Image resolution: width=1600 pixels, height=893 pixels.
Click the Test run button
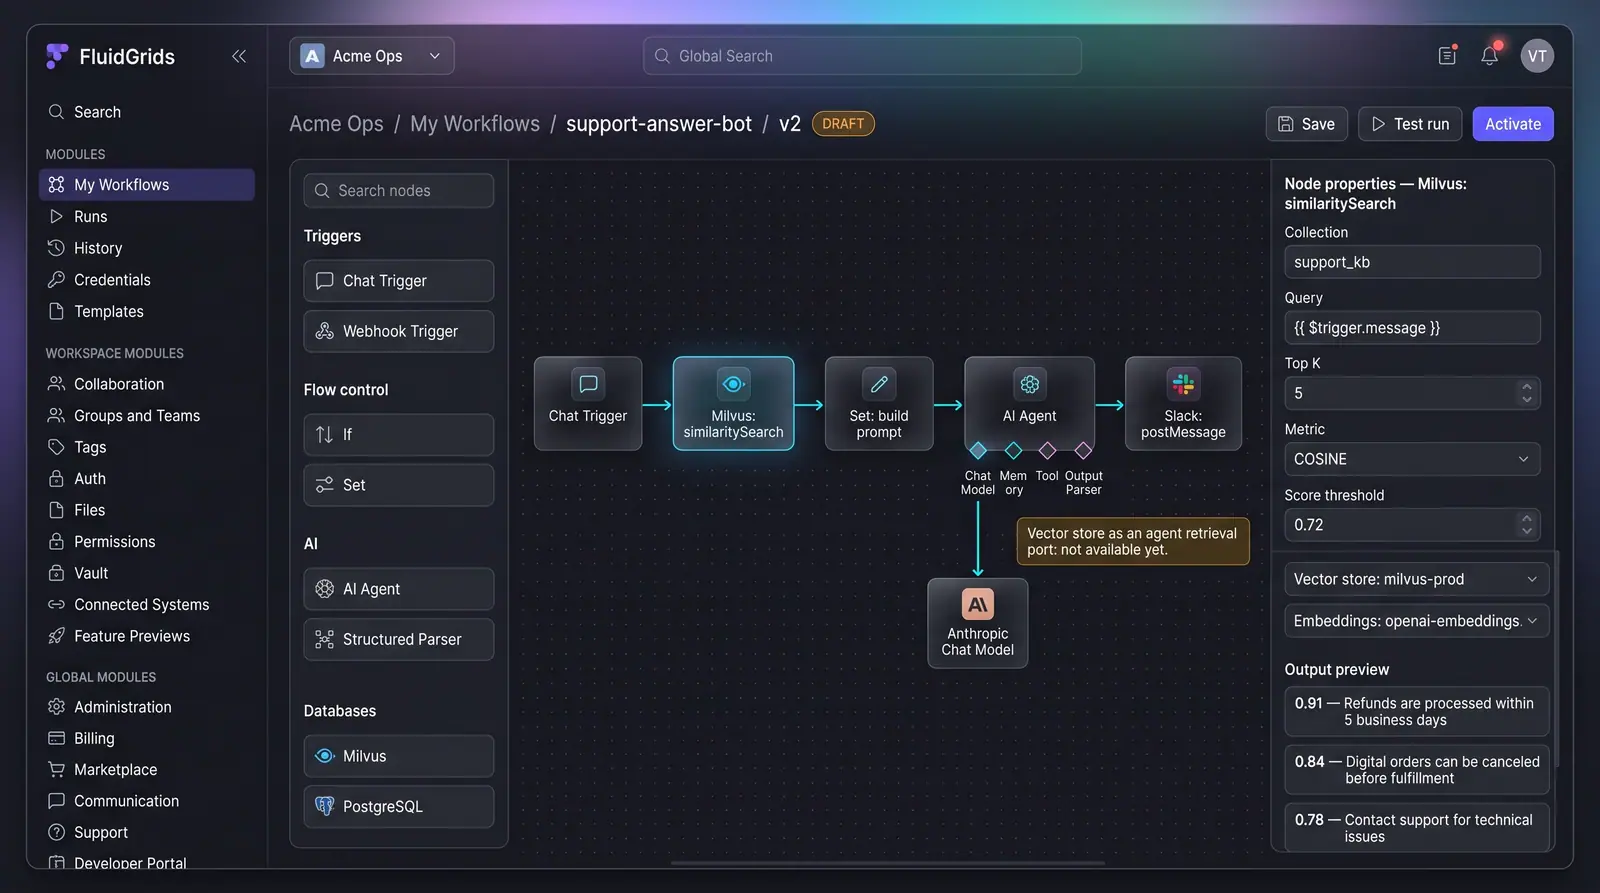coord(1410,124)
